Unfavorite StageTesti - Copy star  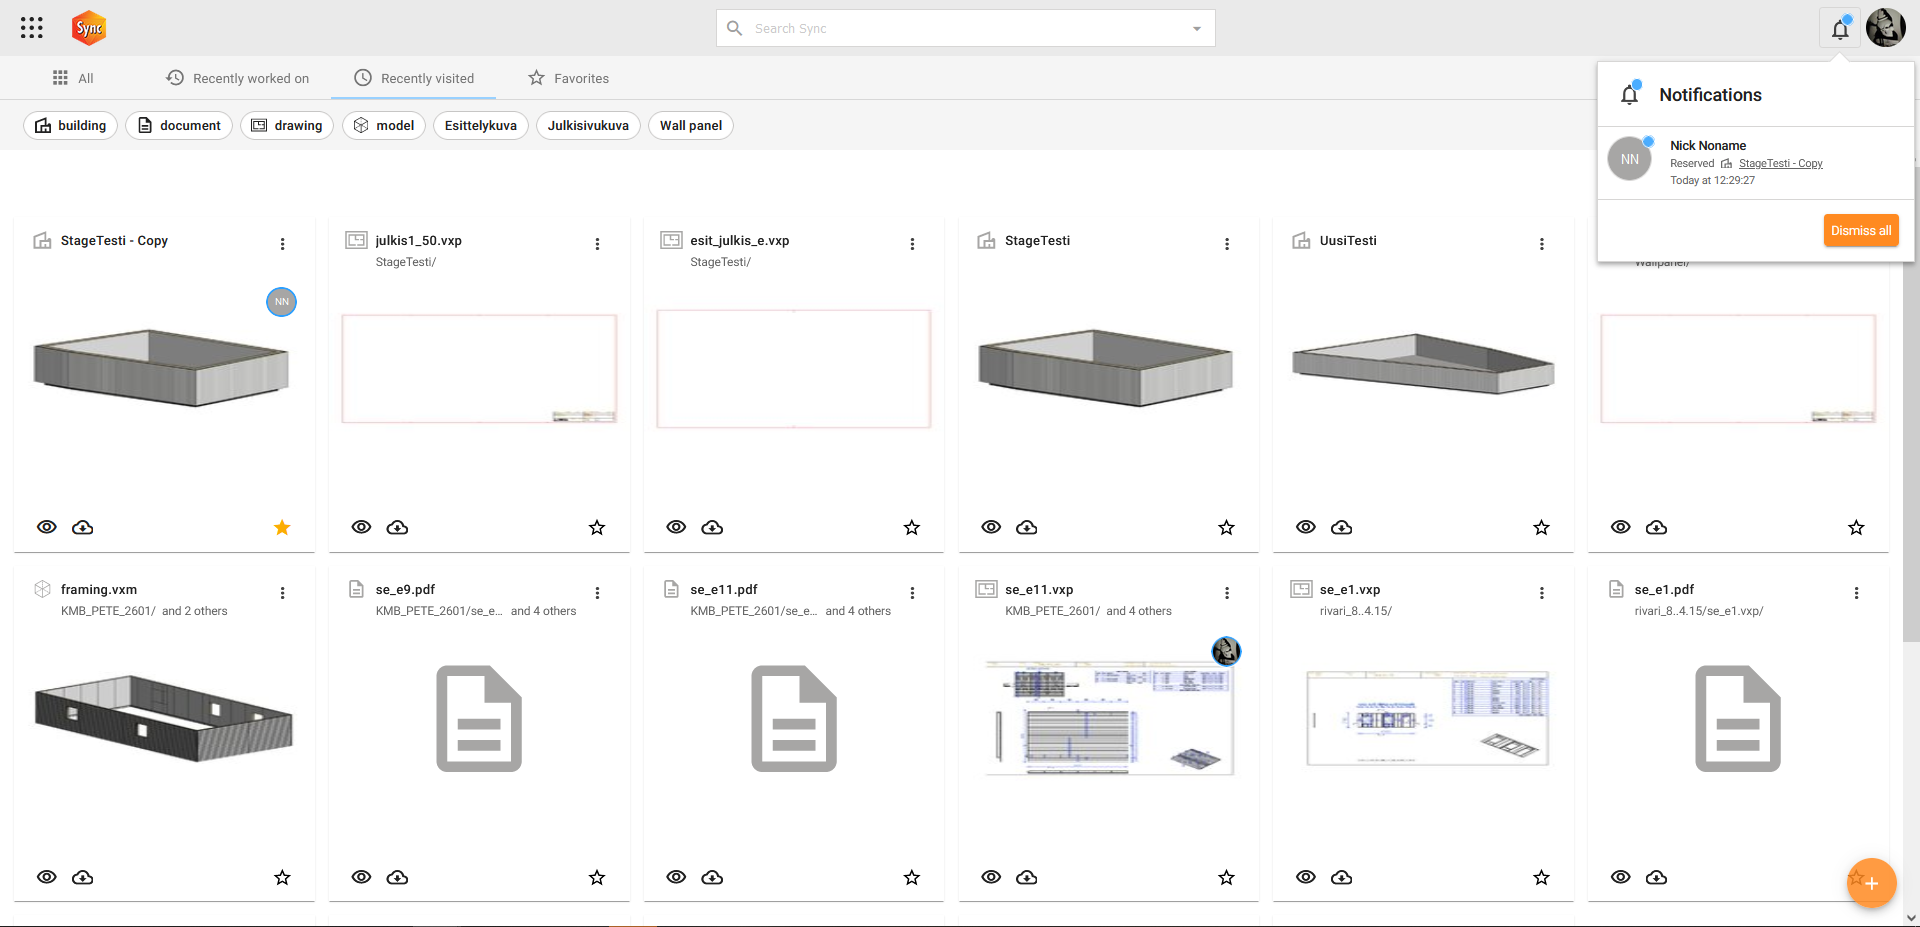(282, 527)
